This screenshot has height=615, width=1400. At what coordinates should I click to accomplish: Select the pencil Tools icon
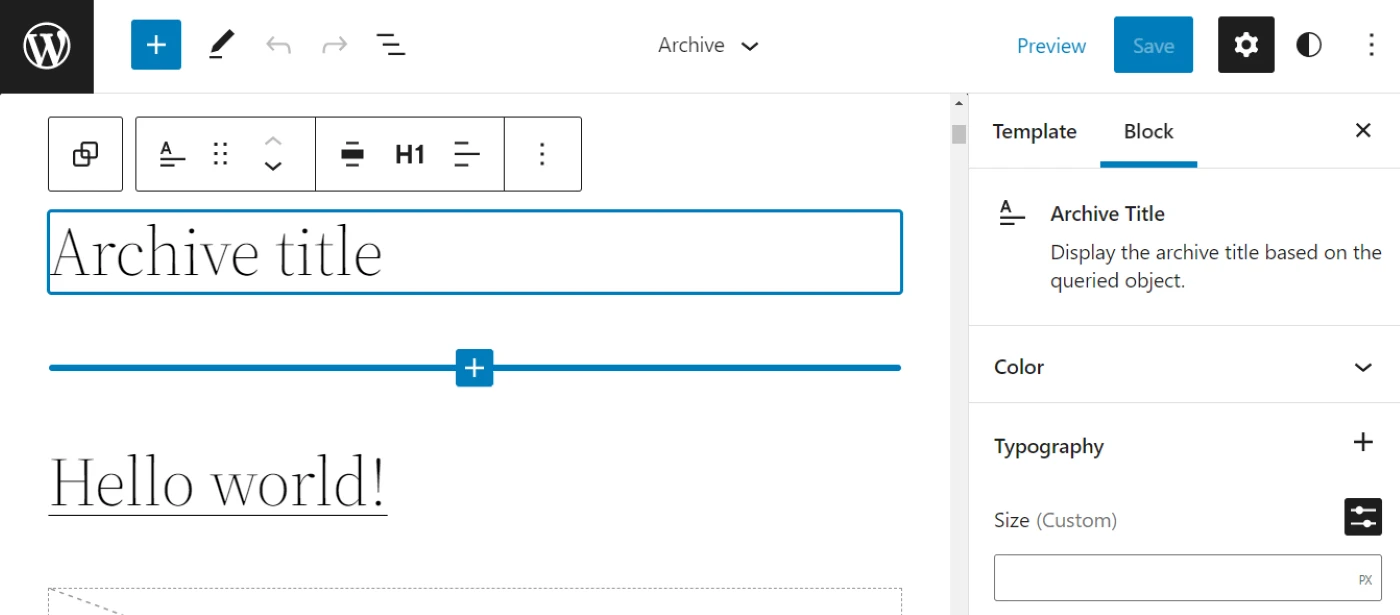(x=222, y=45)
